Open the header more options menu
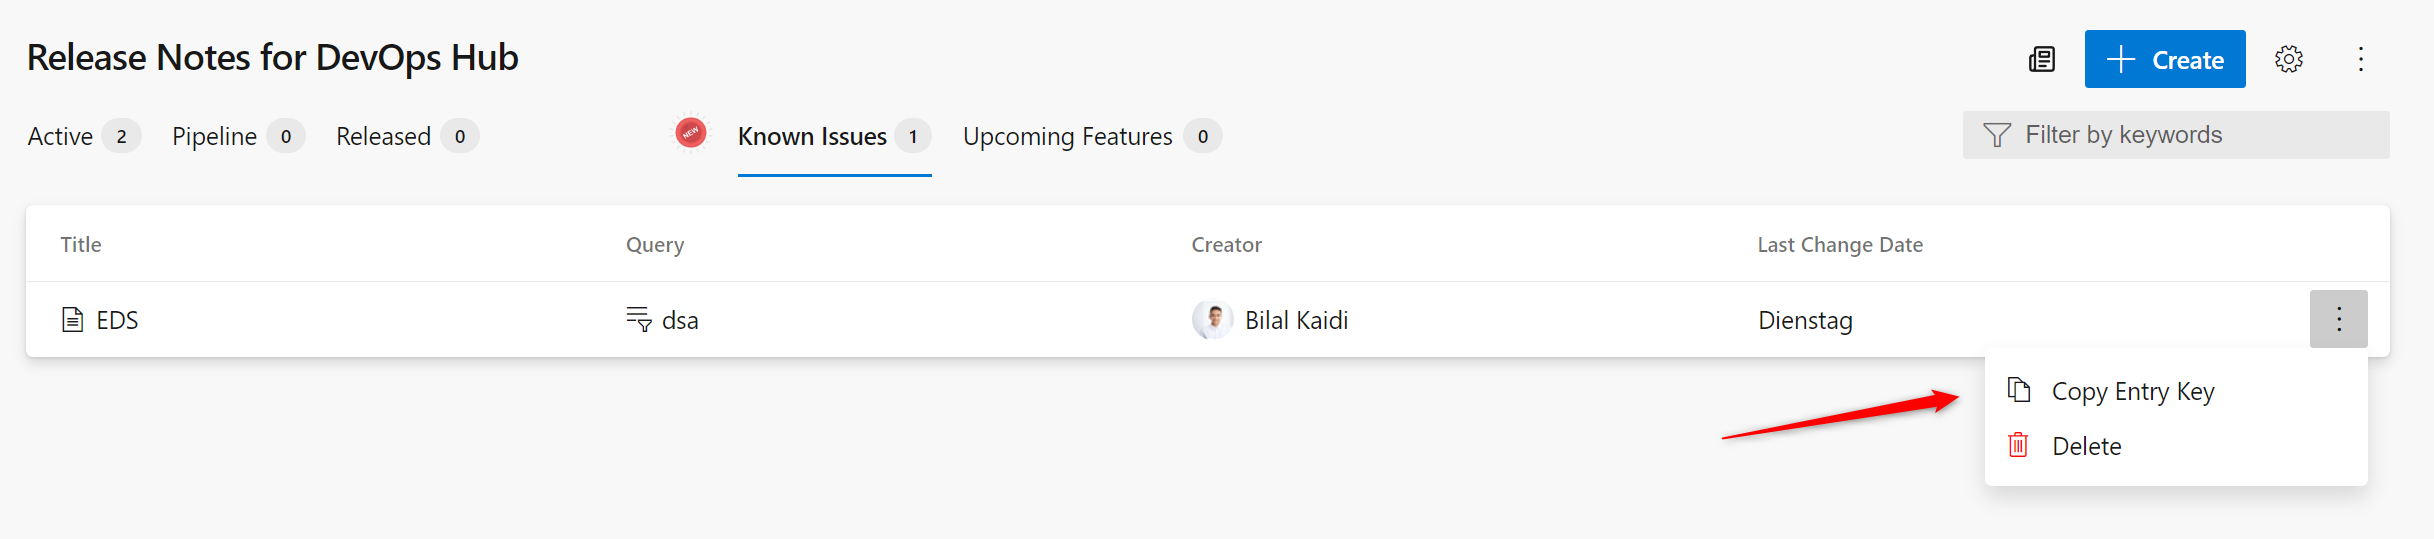The height and width of the screenshot is (539, 2434). click(x=2361, y=60)
